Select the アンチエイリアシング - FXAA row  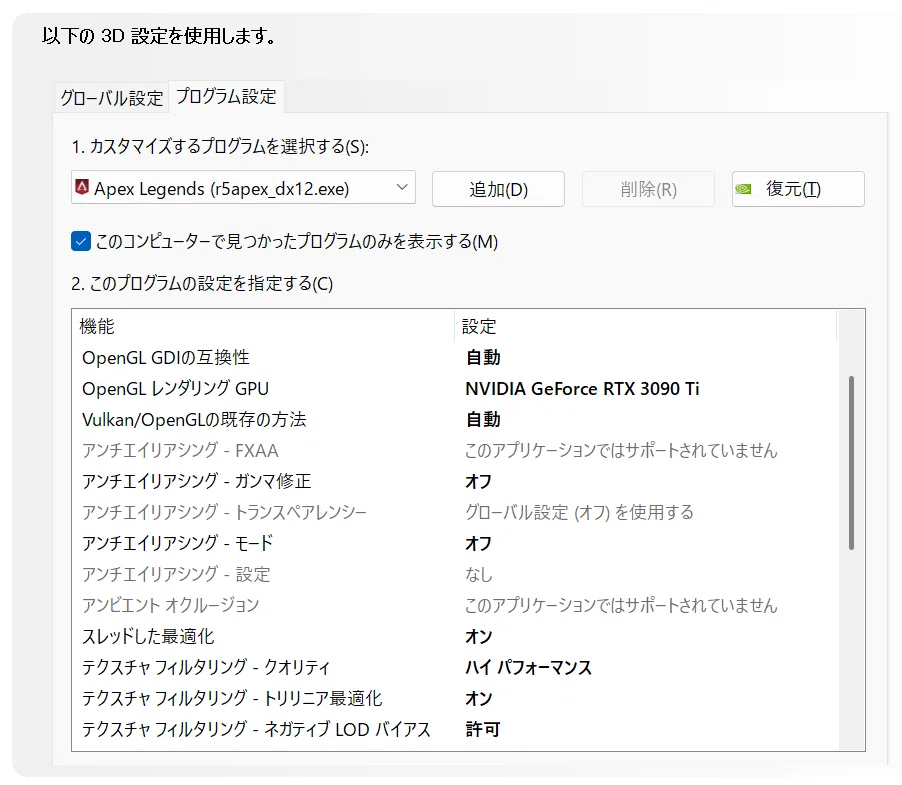pyautogui.click(x=454, y=450)
